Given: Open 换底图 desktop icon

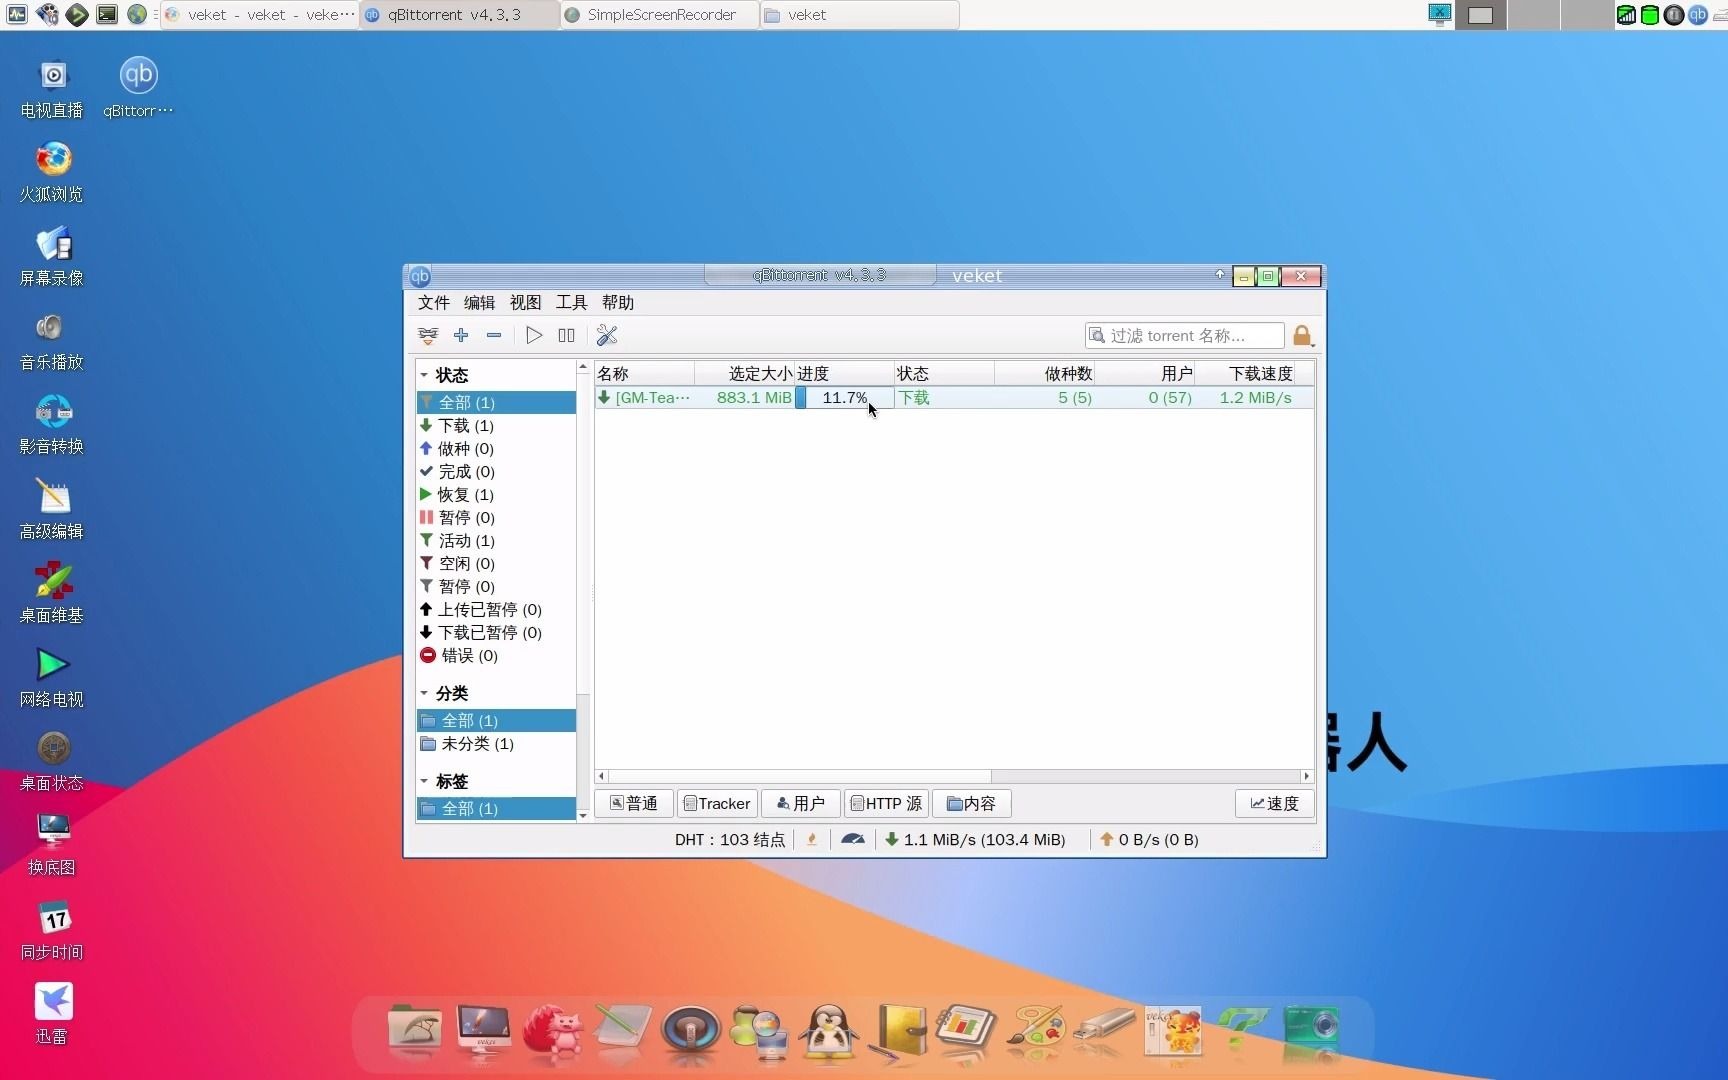Looking at the screenshot, I should 52,845.
